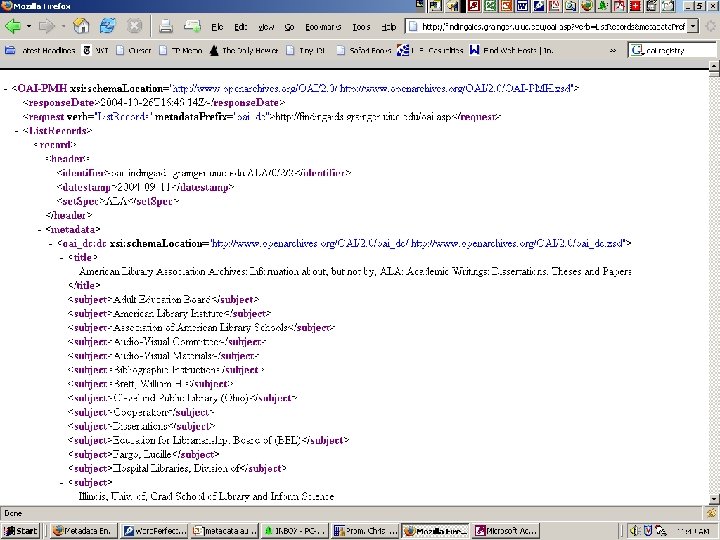The height and width of the screenshot is (540, 720).
Task: Click the address bar URL field
Action: pos(546,26)
